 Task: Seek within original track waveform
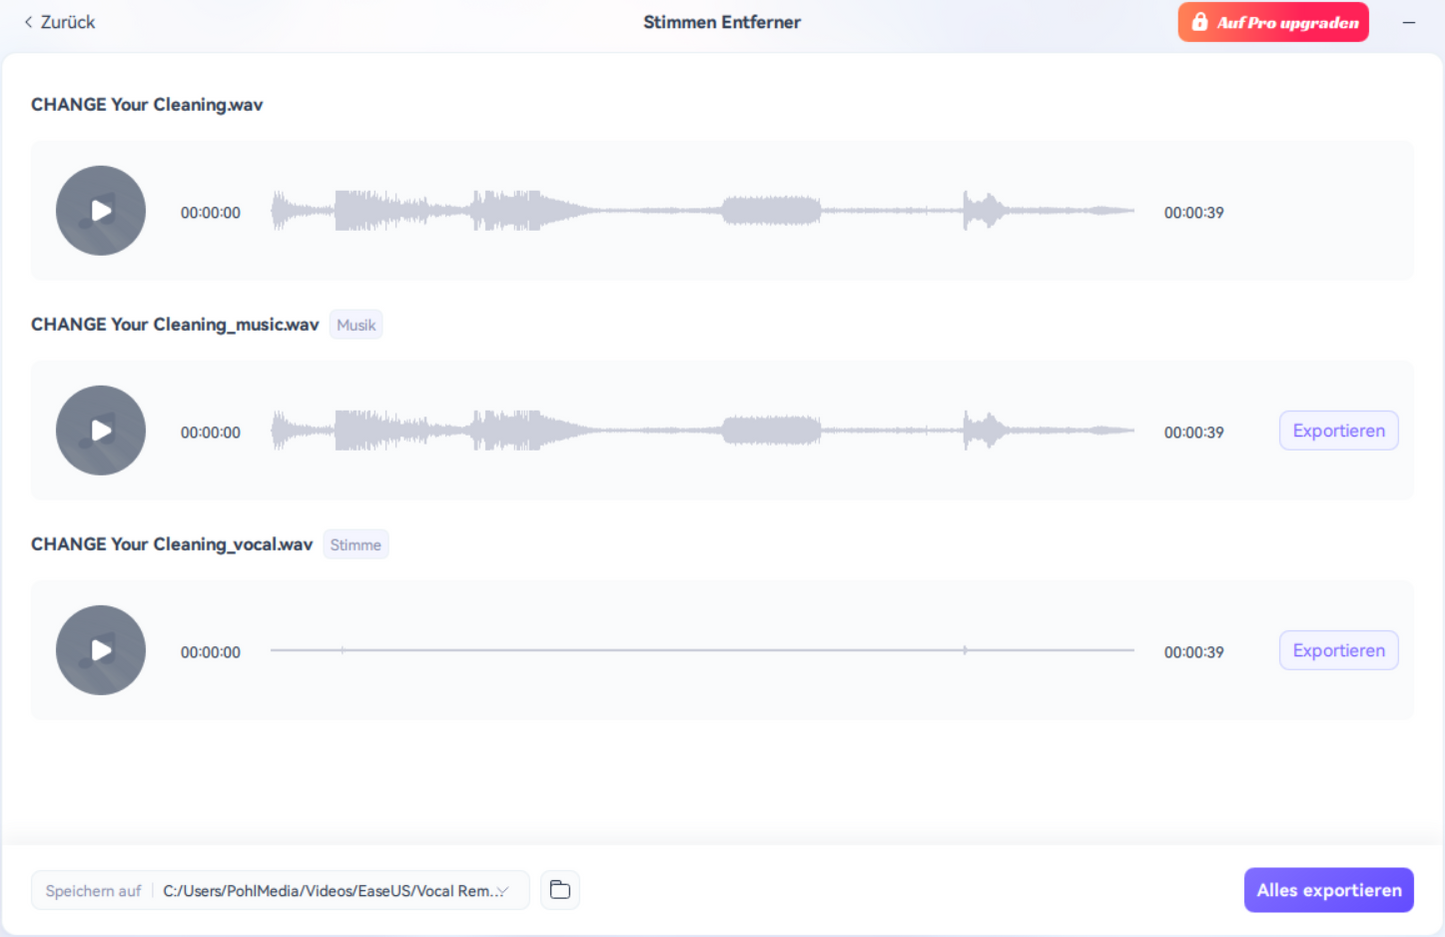702,211
